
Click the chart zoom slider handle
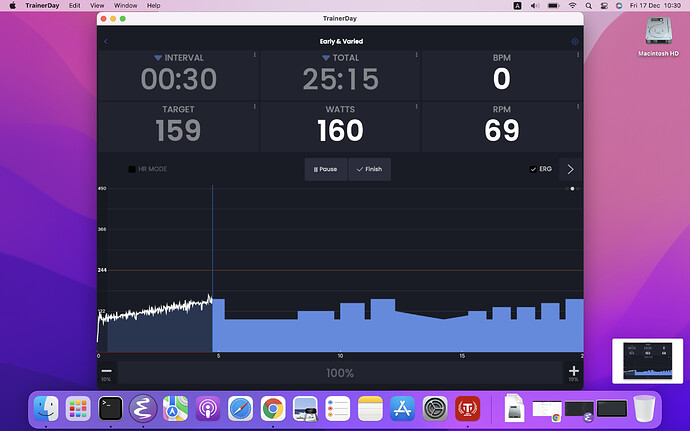(572, 188)
